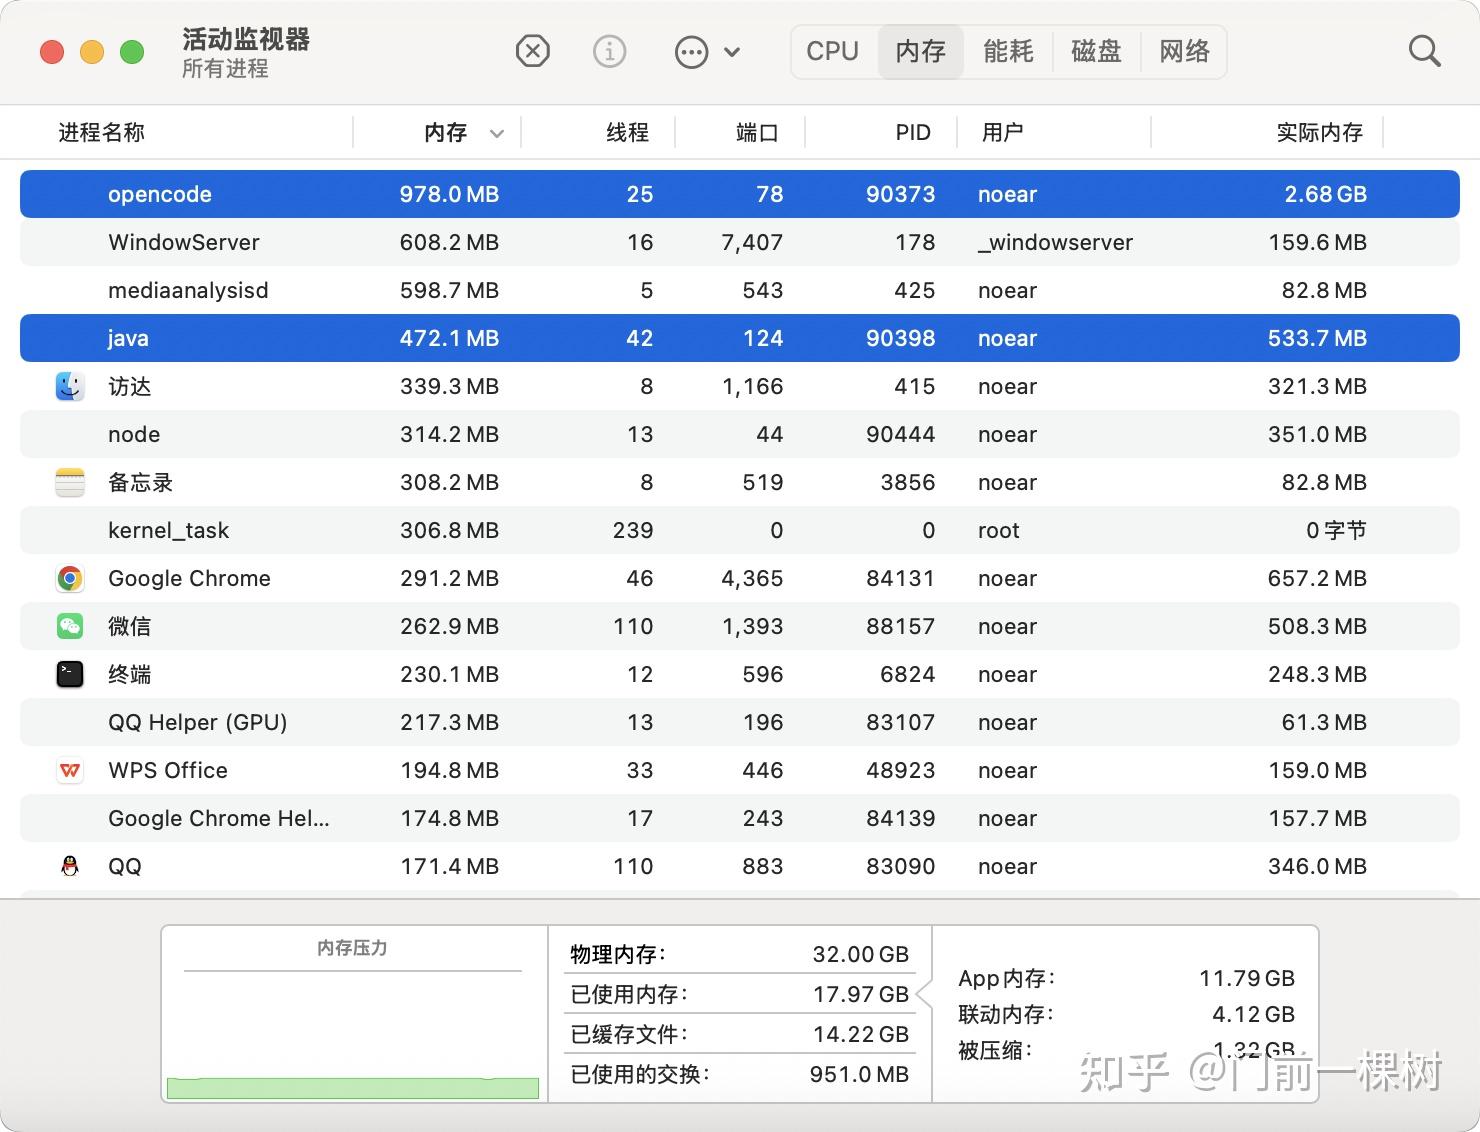The height and width of the screenshot is (1132, 1480).
Task: Select the kernel_task process row
Action: 740,530
